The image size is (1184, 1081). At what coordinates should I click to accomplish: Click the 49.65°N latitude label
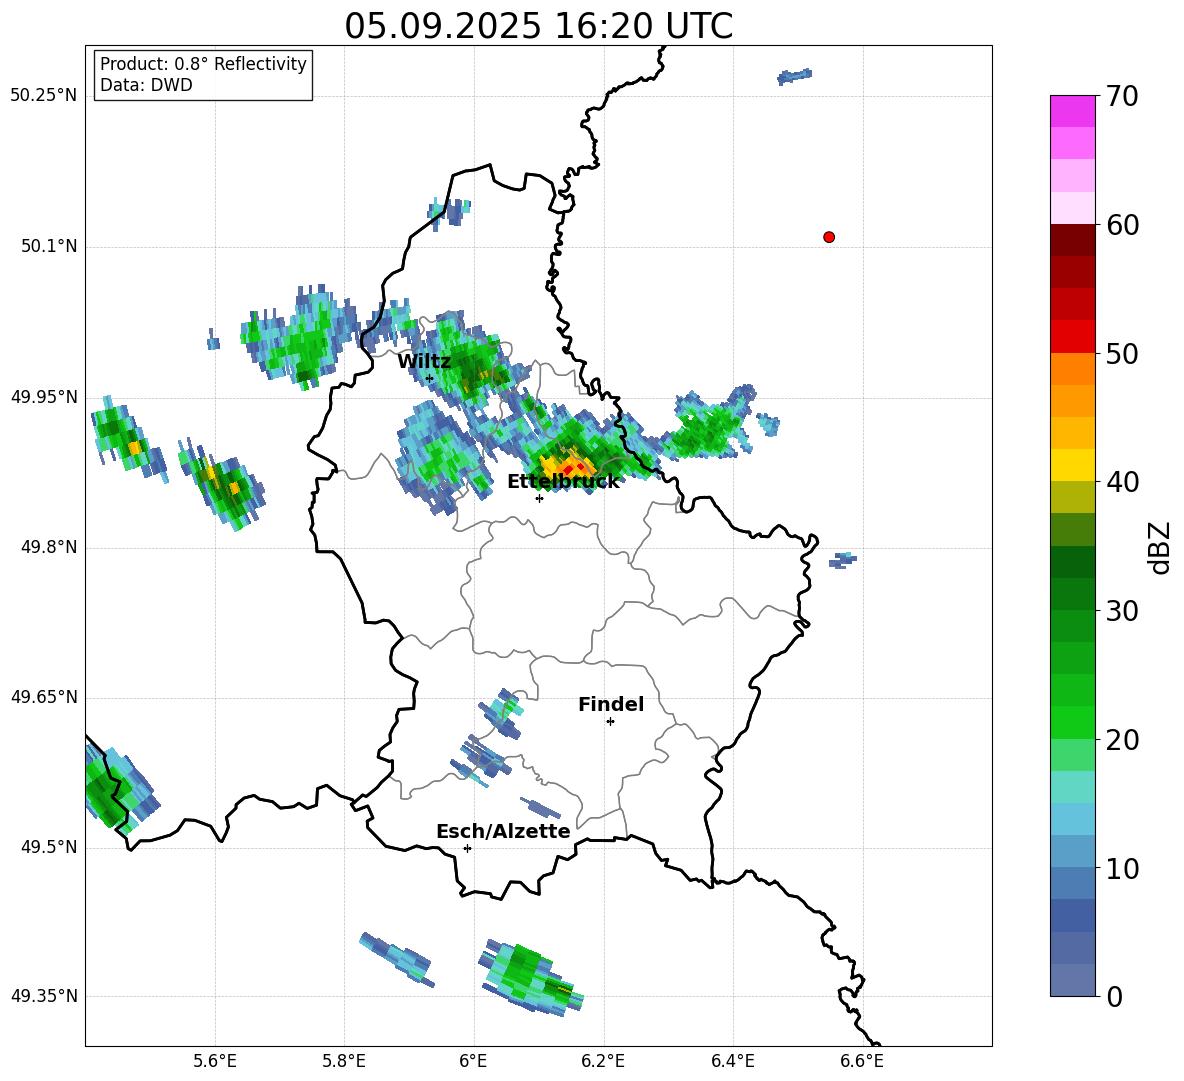click(x=44, y=696)
